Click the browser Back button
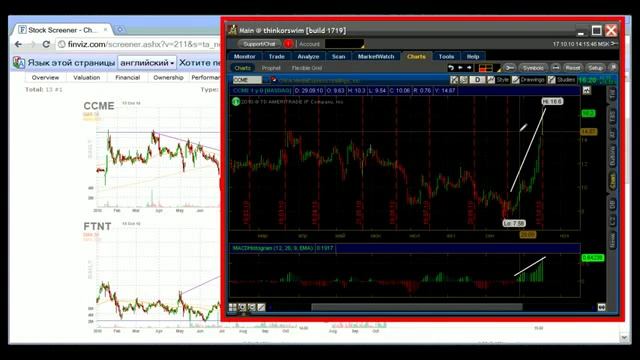 point(18,44)
